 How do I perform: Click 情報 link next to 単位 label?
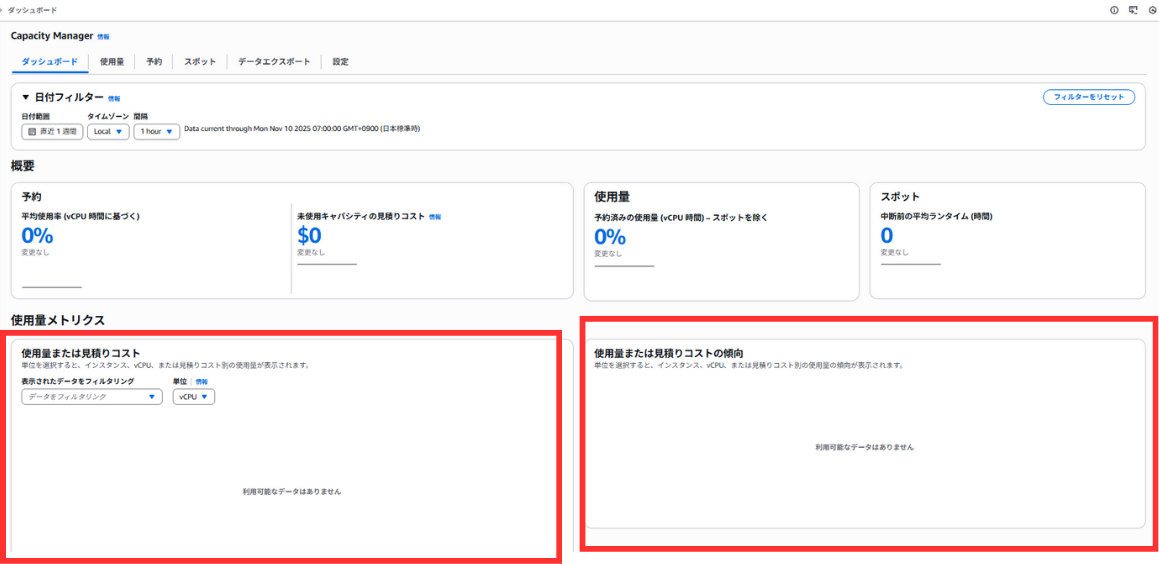(201, 382)
